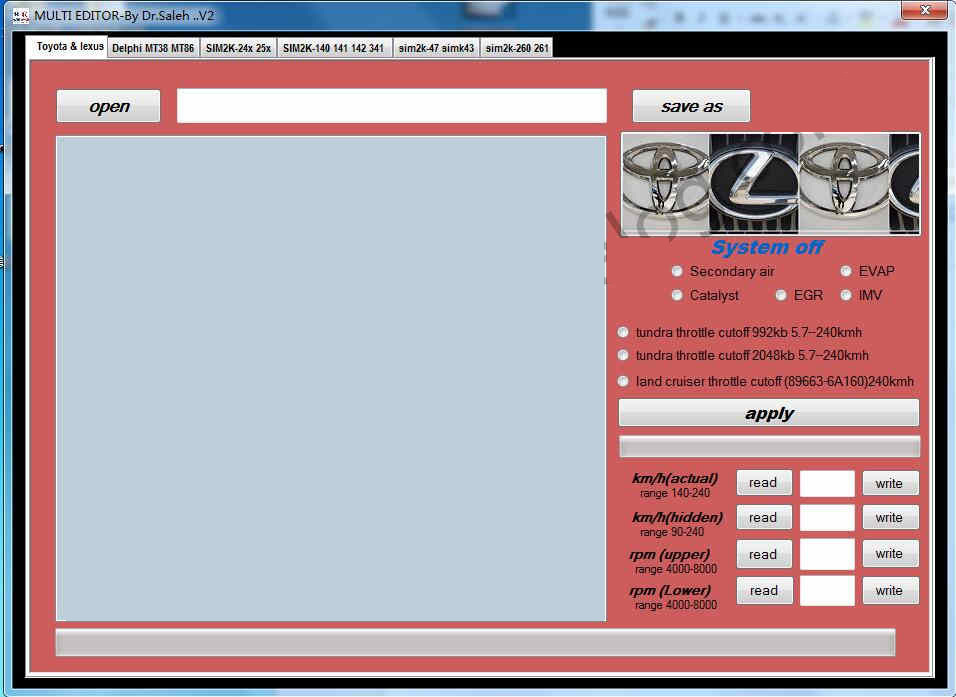Write the rpm (Lower) value
The width and height of the screenshot is (956, 697).
coord(890,590)
